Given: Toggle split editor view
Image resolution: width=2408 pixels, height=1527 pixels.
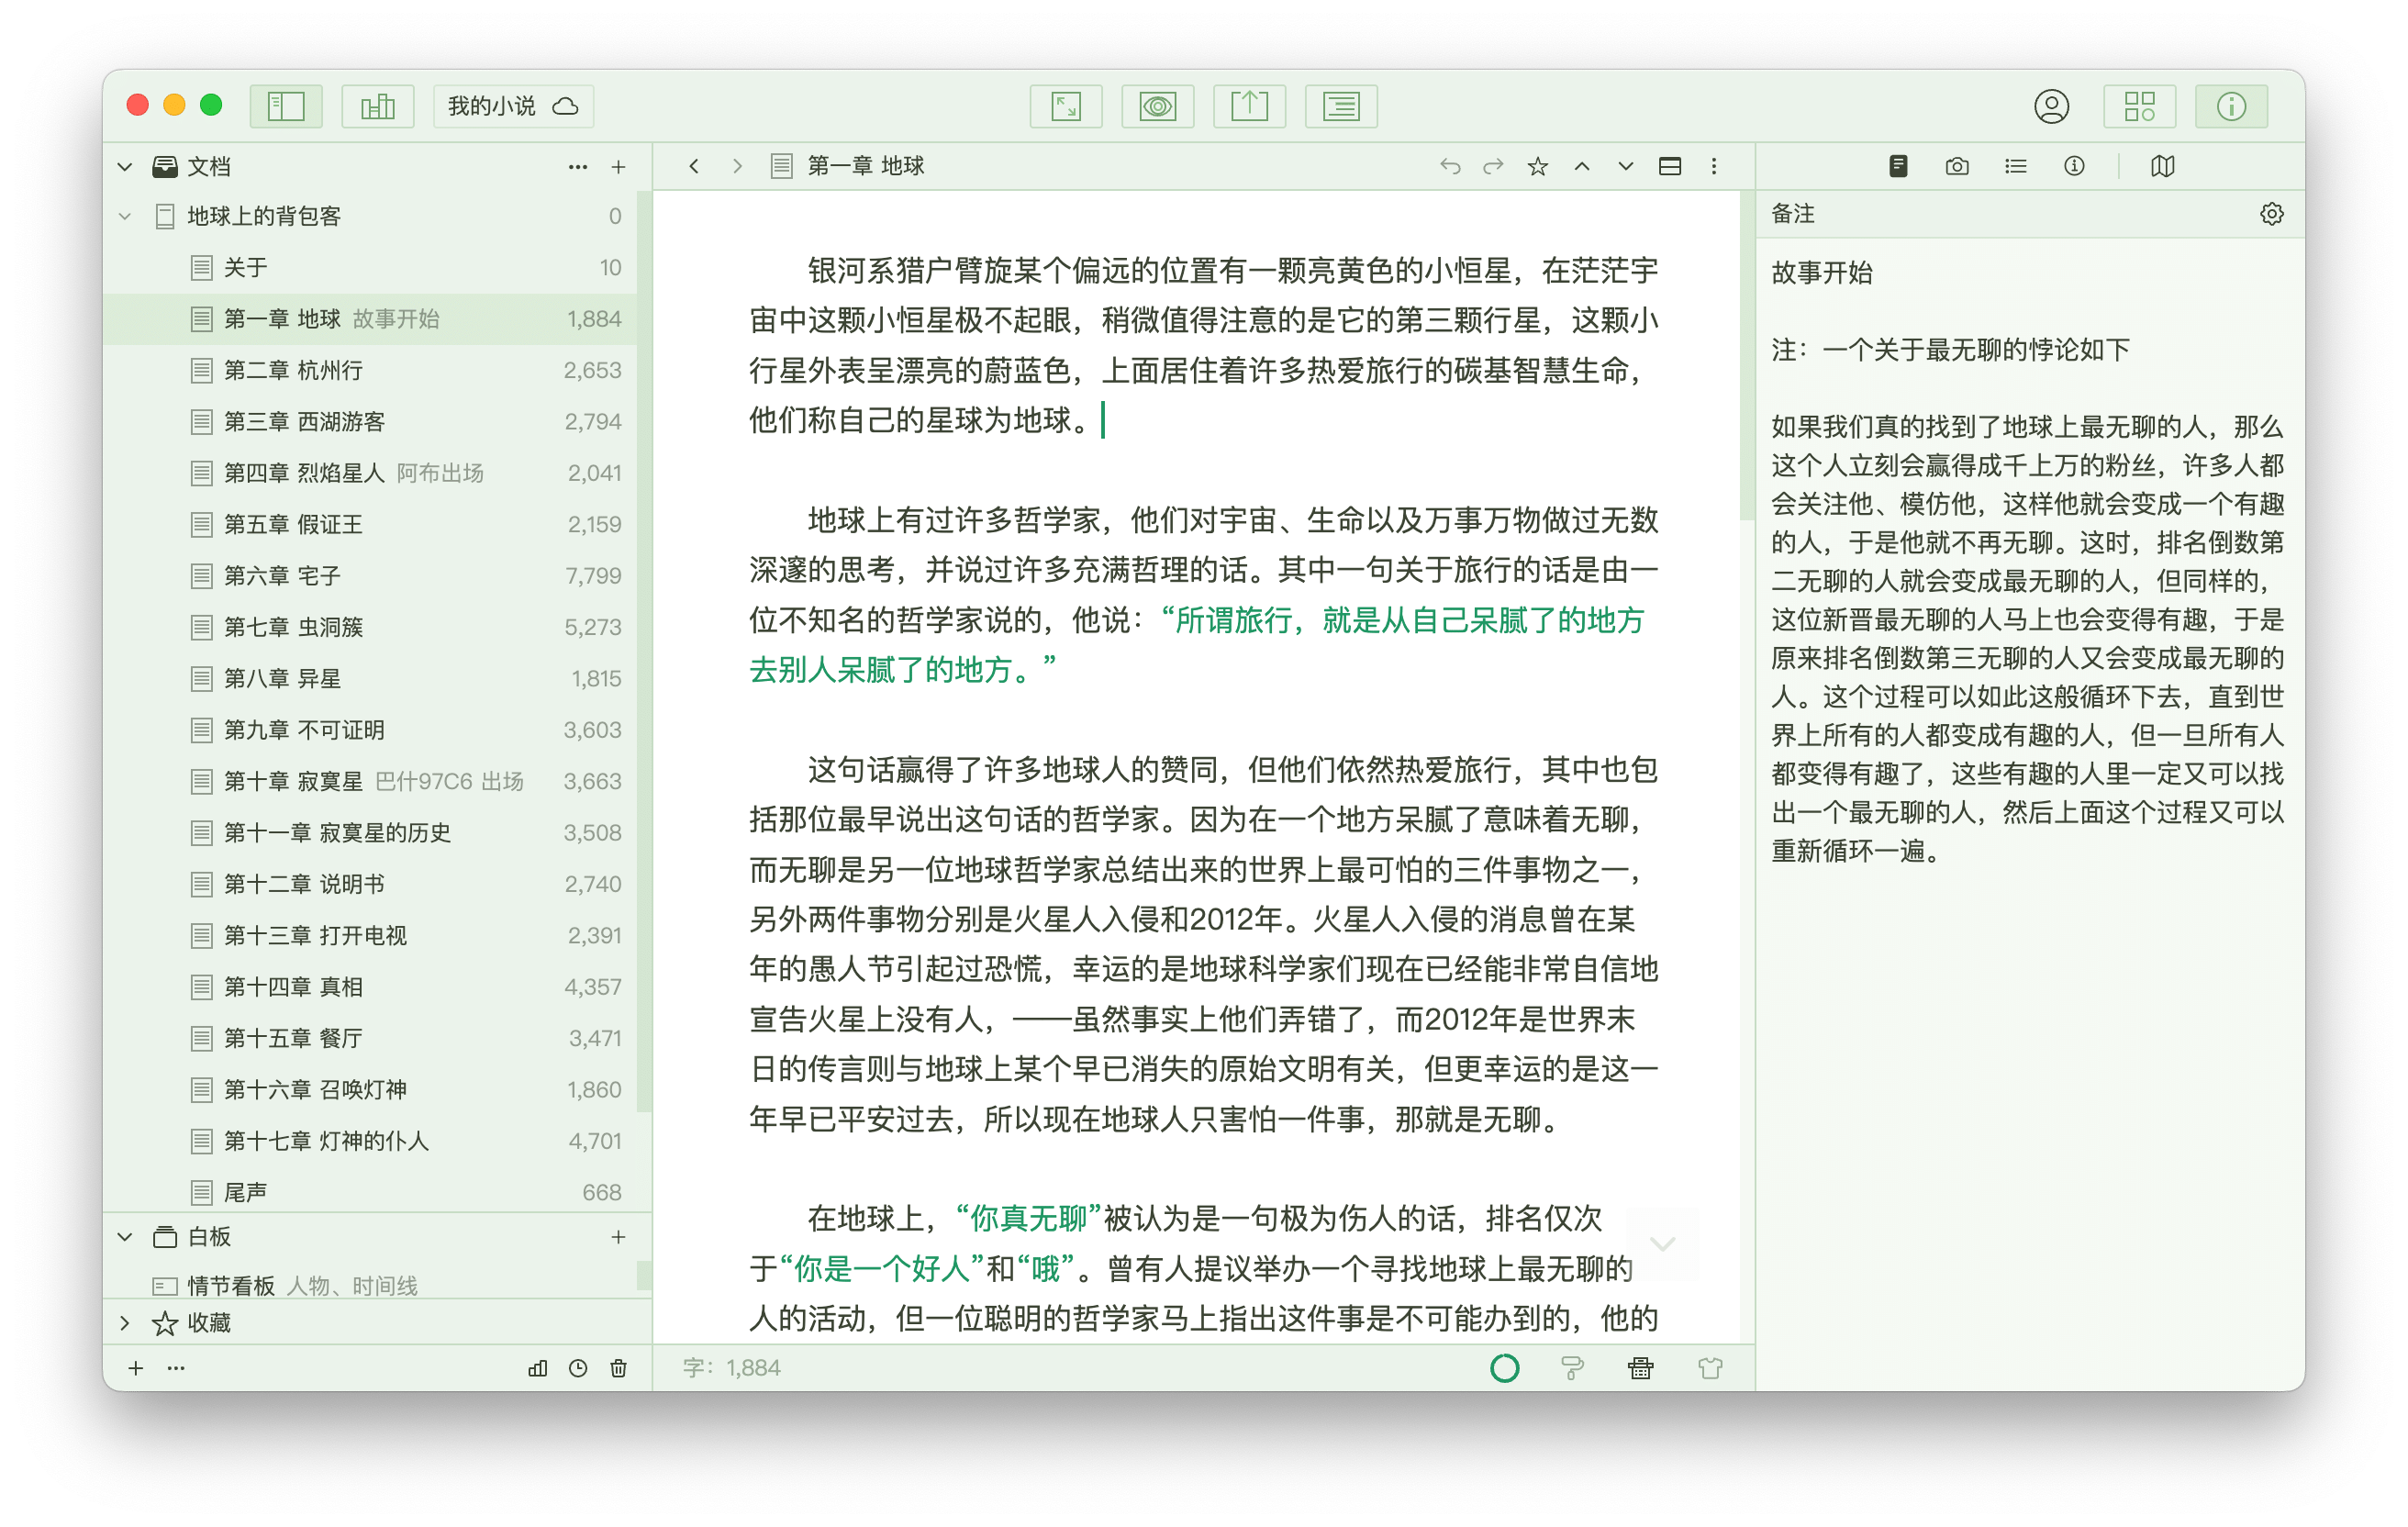Looking at the screenshot, I should click(1670, 166).
